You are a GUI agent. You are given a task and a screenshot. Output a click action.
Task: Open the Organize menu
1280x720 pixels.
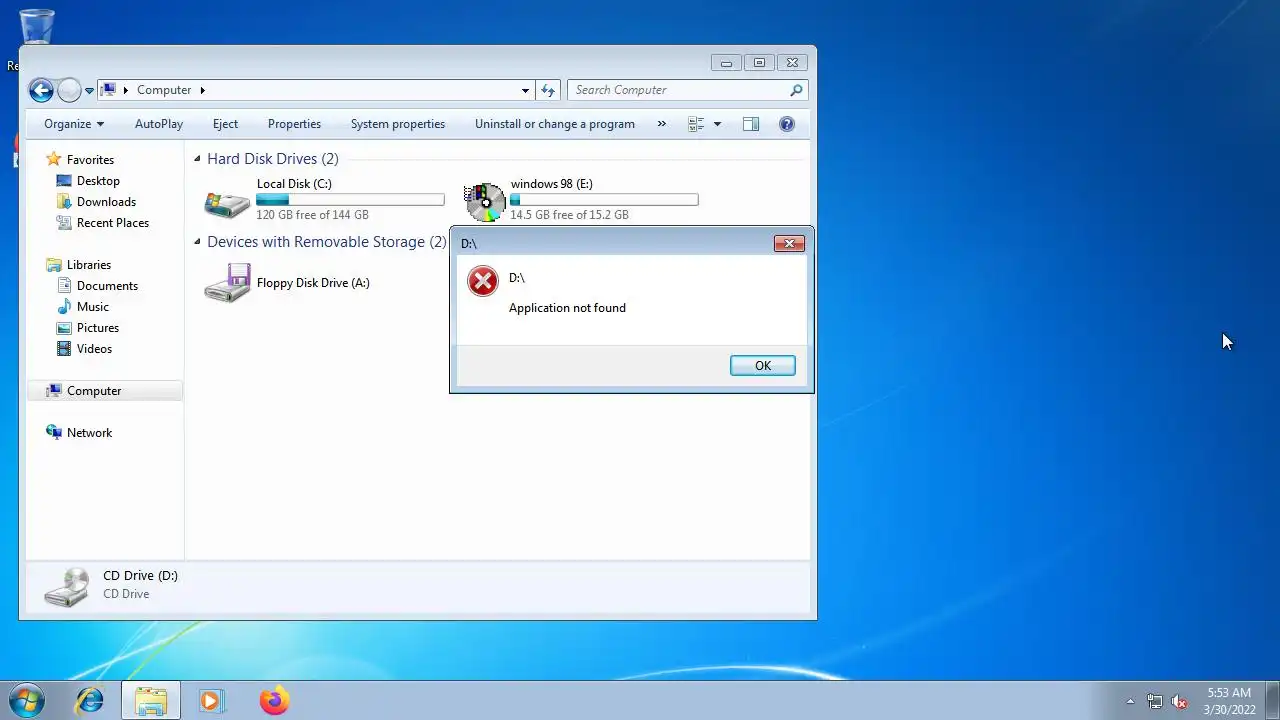click(x=74, y=124)
